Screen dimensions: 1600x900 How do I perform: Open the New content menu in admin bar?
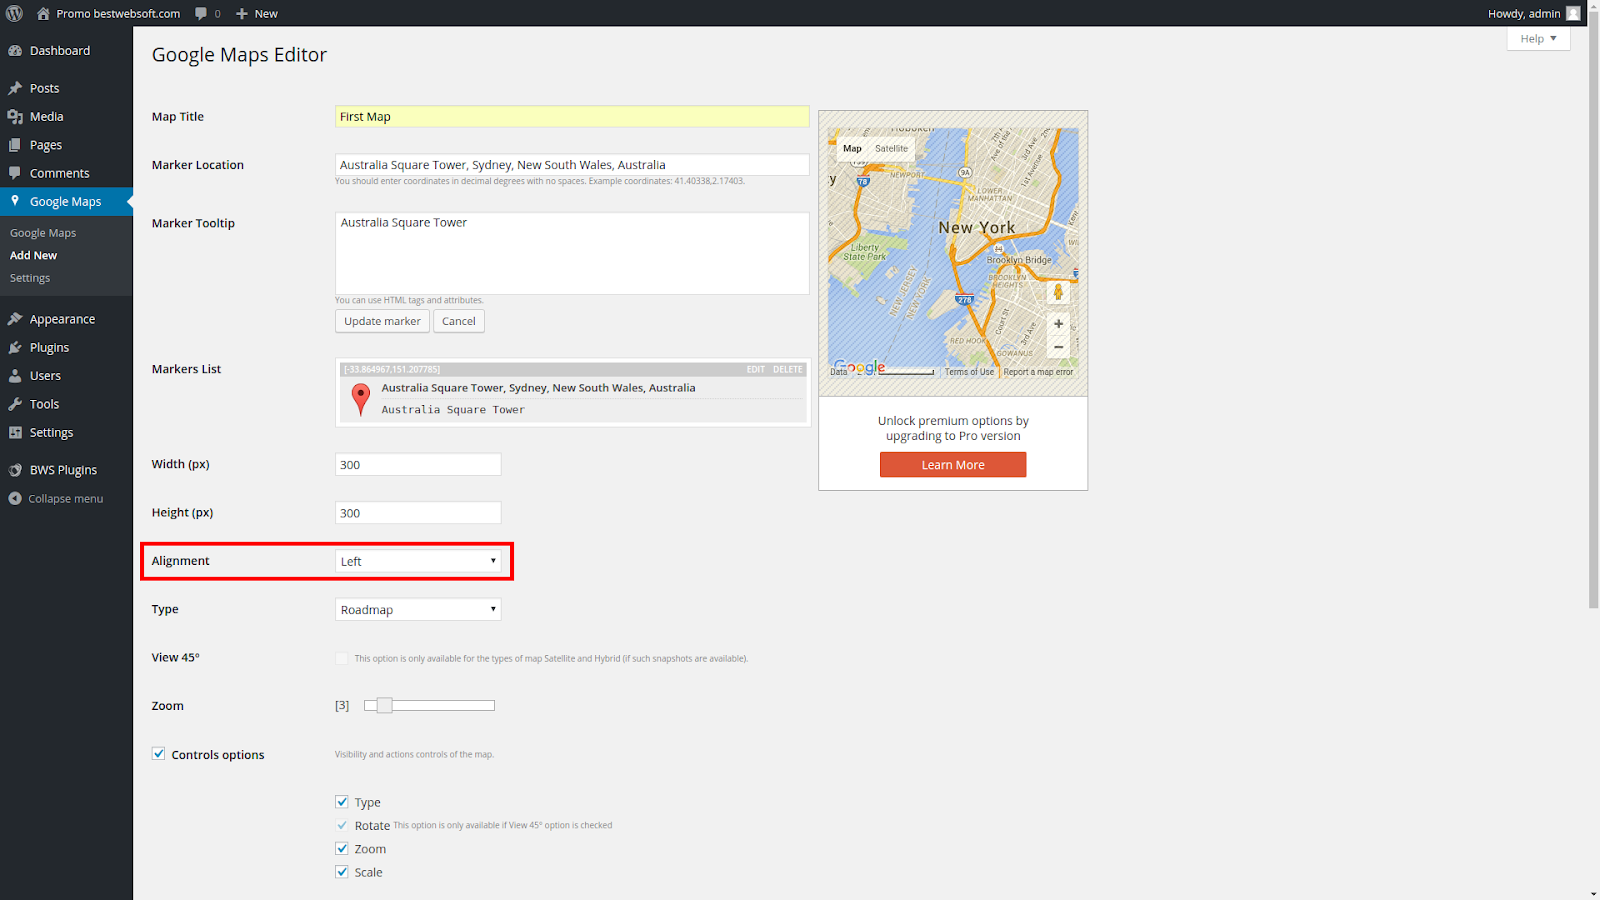(x=257, y=13)
